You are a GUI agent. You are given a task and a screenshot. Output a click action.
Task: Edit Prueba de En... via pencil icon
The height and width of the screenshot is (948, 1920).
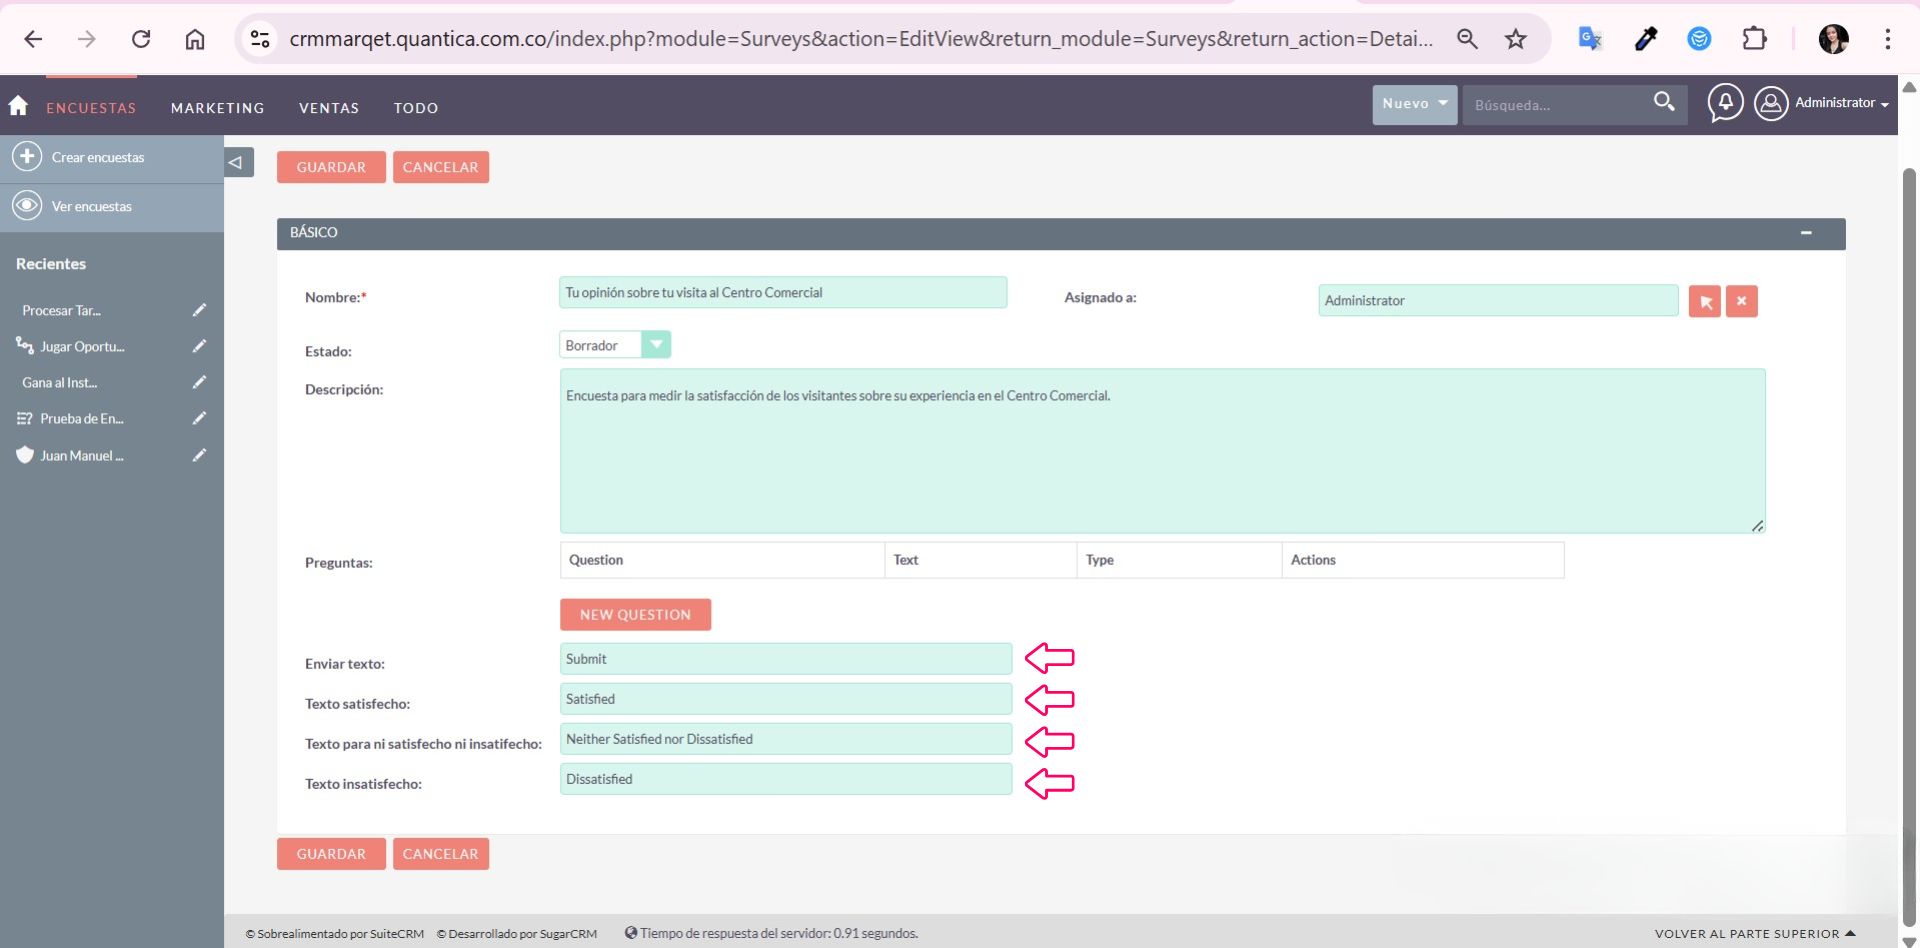(199, 418)
